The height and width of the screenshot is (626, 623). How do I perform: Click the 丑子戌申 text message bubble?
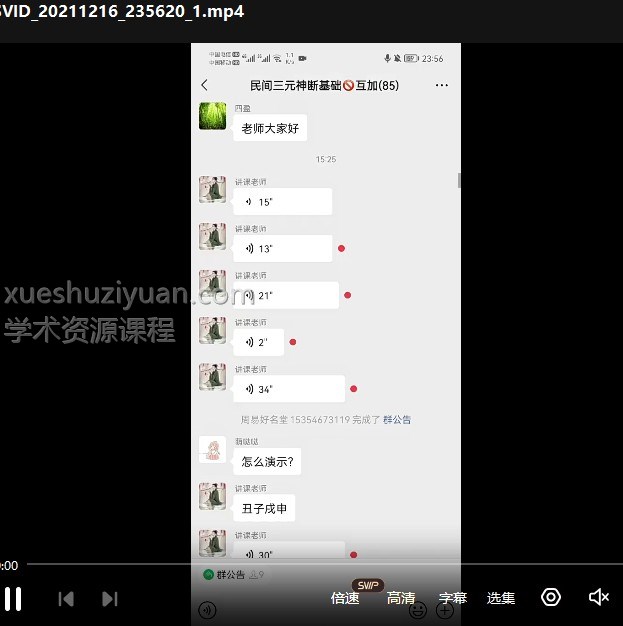click(265, 509)
